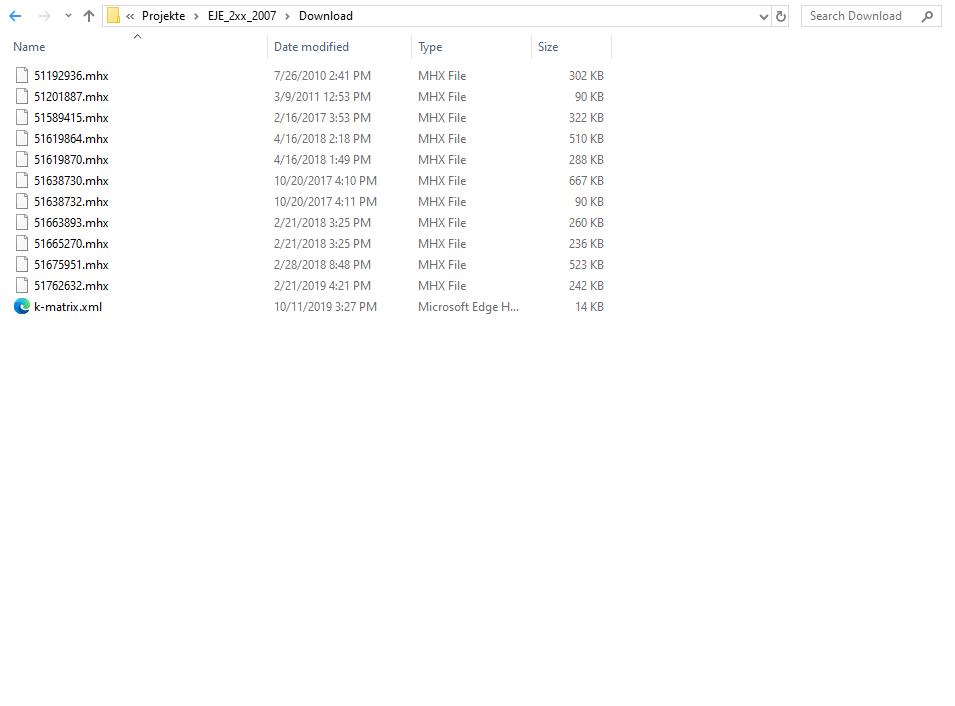Select the file name 51201887.mhx
Viewport: 955px width, 706px height.
(x=71, y=96)
